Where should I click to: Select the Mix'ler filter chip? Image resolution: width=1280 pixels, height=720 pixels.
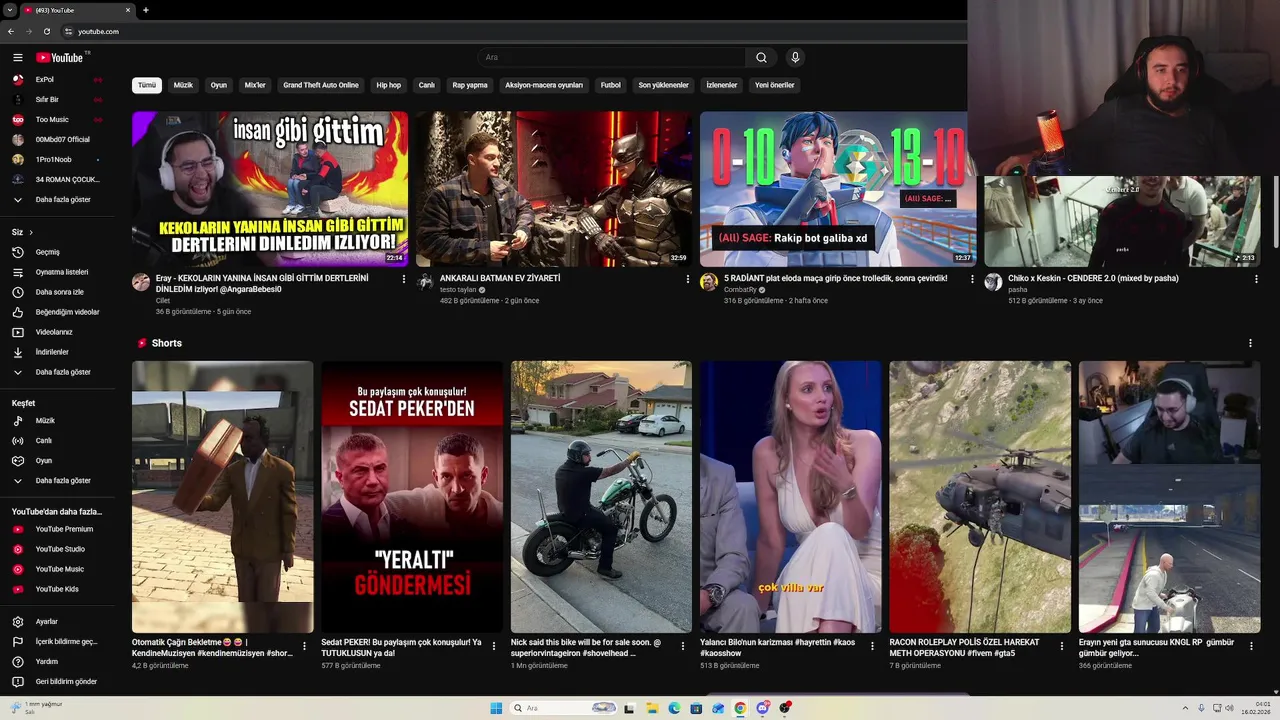point(255,85)
